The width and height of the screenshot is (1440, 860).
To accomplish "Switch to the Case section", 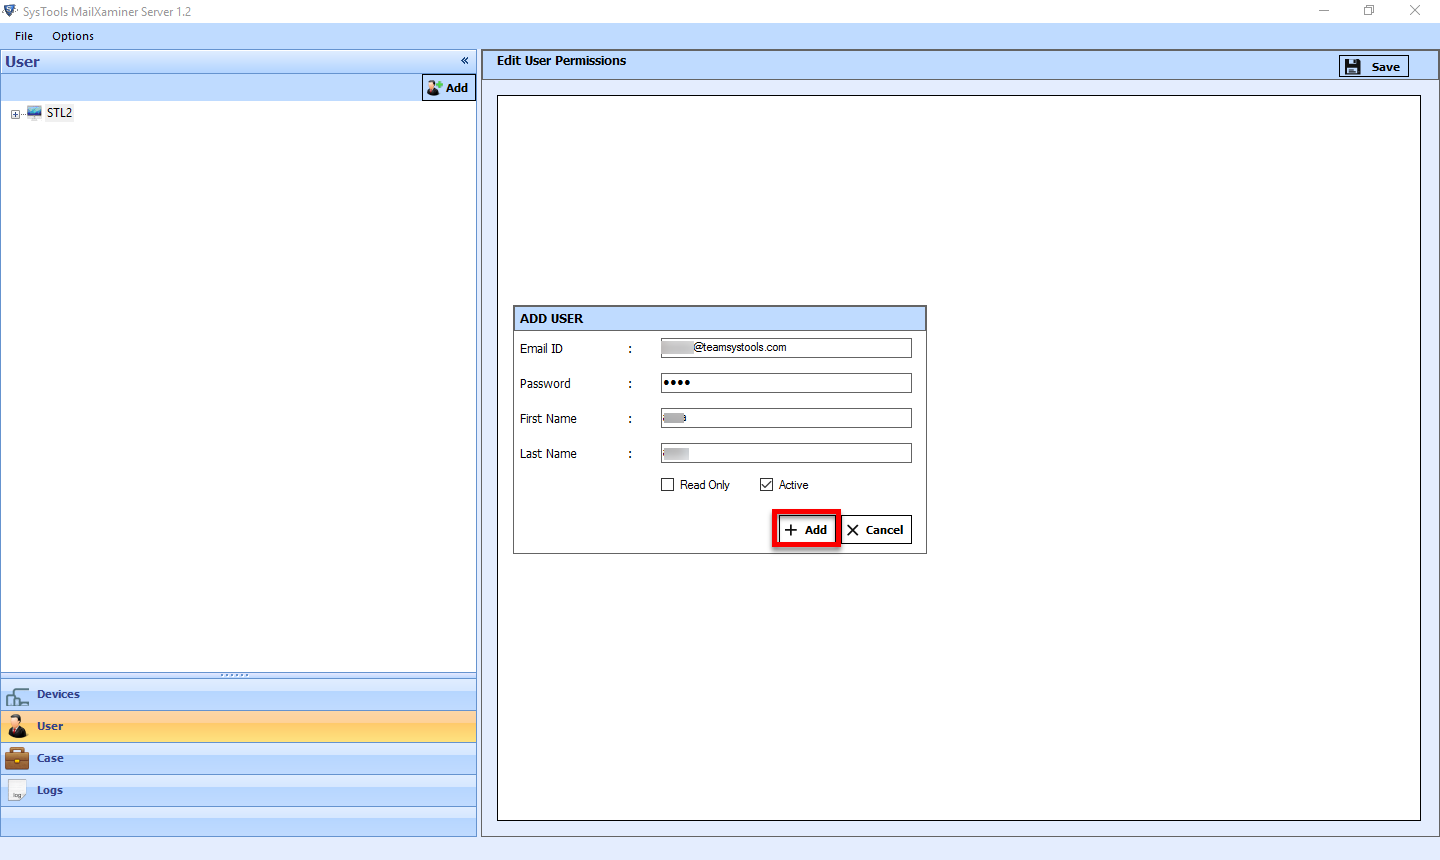I will (x=238, y=759).
